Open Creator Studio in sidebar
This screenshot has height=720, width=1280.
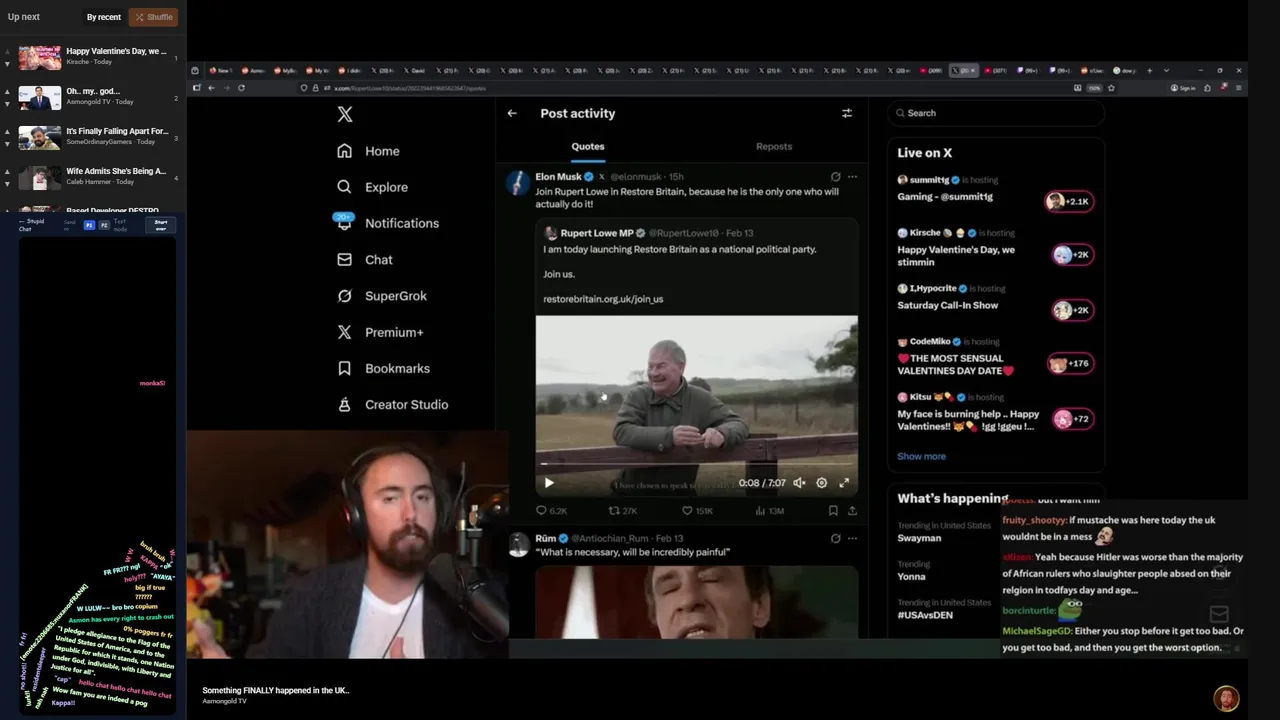point(392,404)
